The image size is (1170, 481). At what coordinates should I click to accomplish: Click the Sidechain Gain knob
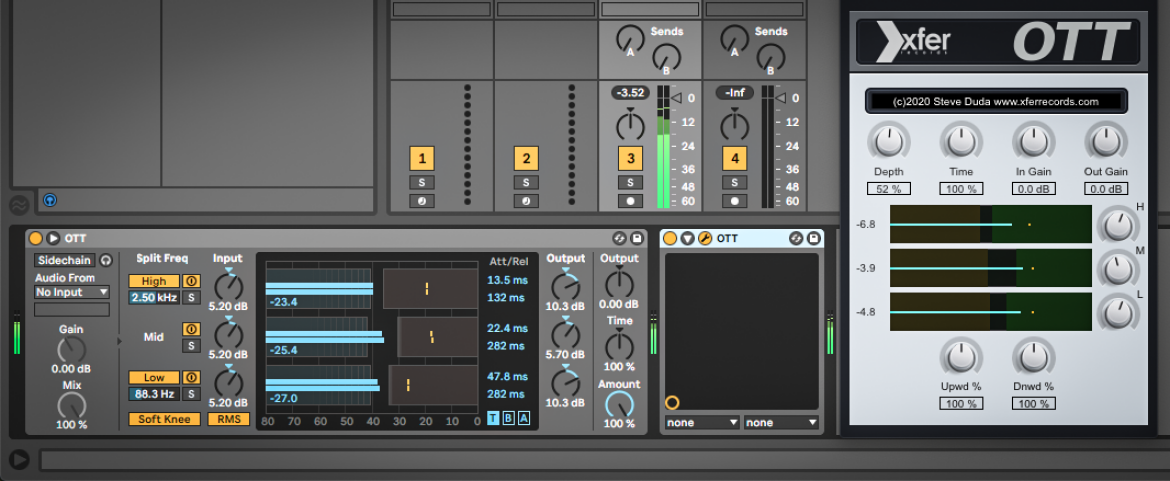[x=72, y=349]
